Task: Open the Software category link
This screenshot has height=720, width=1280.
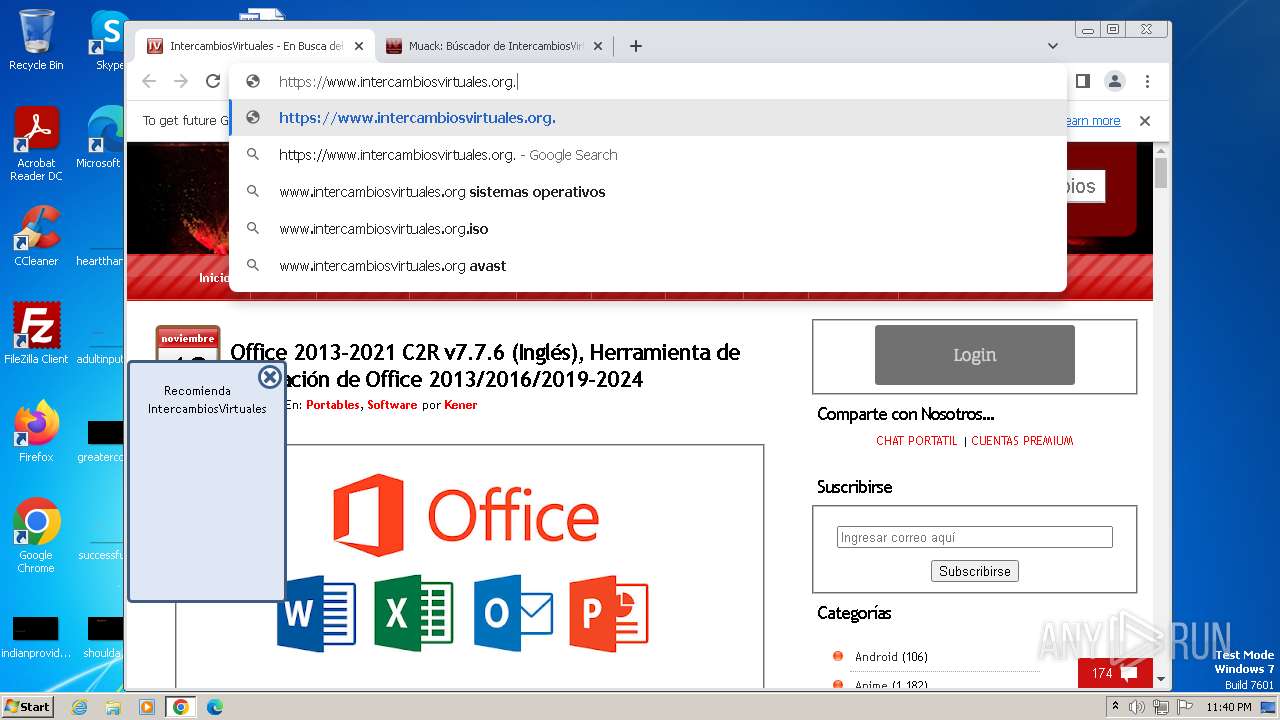Action: click(392, 405)
